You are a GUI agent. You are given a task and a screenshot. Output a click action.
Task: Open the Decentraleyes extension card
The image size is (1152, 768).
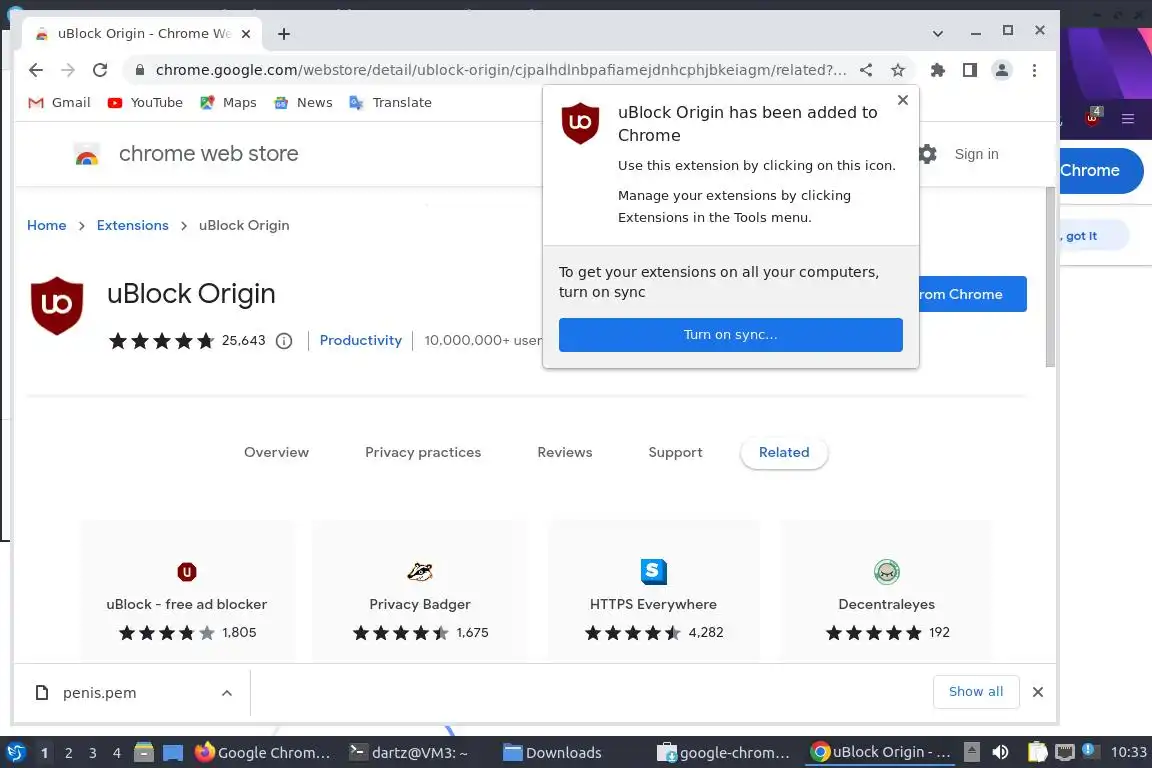[x=886, y=592]
